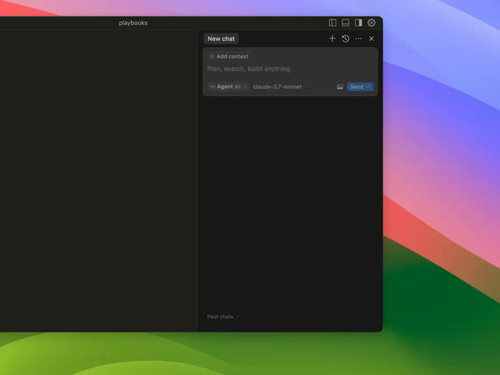
Task: Close the chat pane with the X
Action: (371, 39)
